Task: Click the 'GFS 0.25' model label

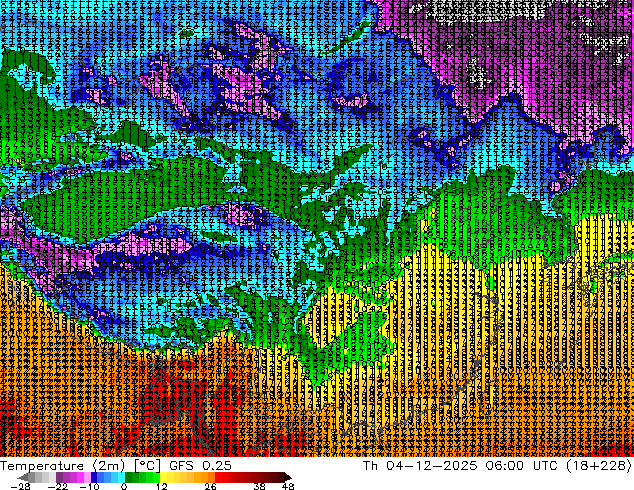Action: (200, 466)
